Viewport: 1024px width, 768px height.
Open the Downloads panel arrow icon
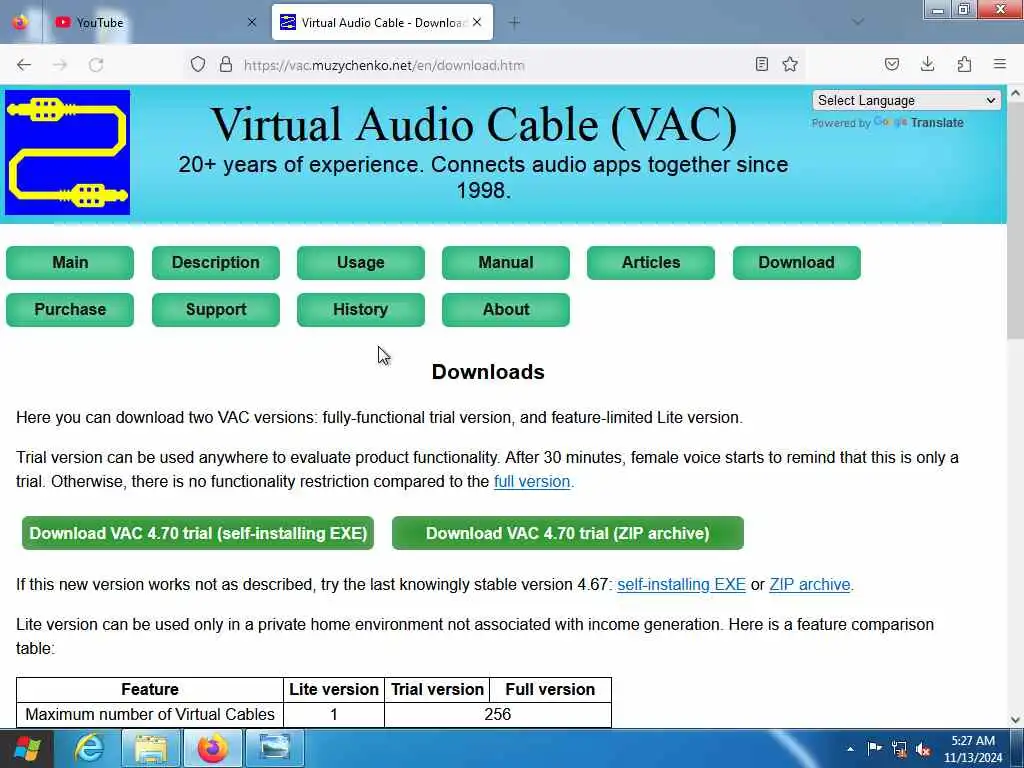pos(927,64)
